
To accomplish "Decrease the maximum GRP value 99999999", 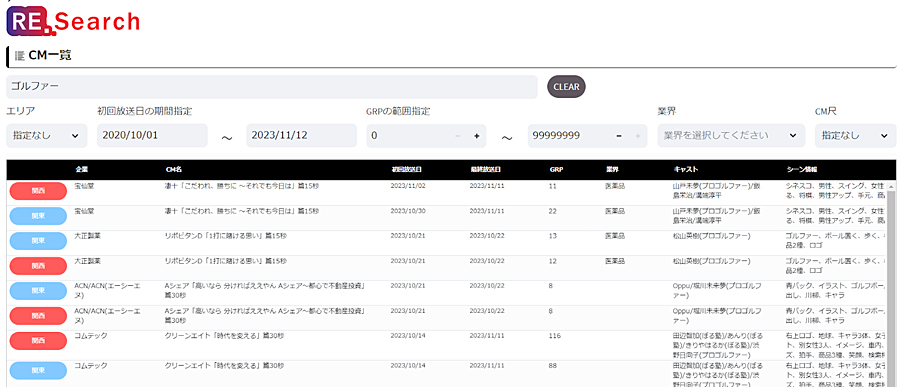I will [x=619, y=136].
